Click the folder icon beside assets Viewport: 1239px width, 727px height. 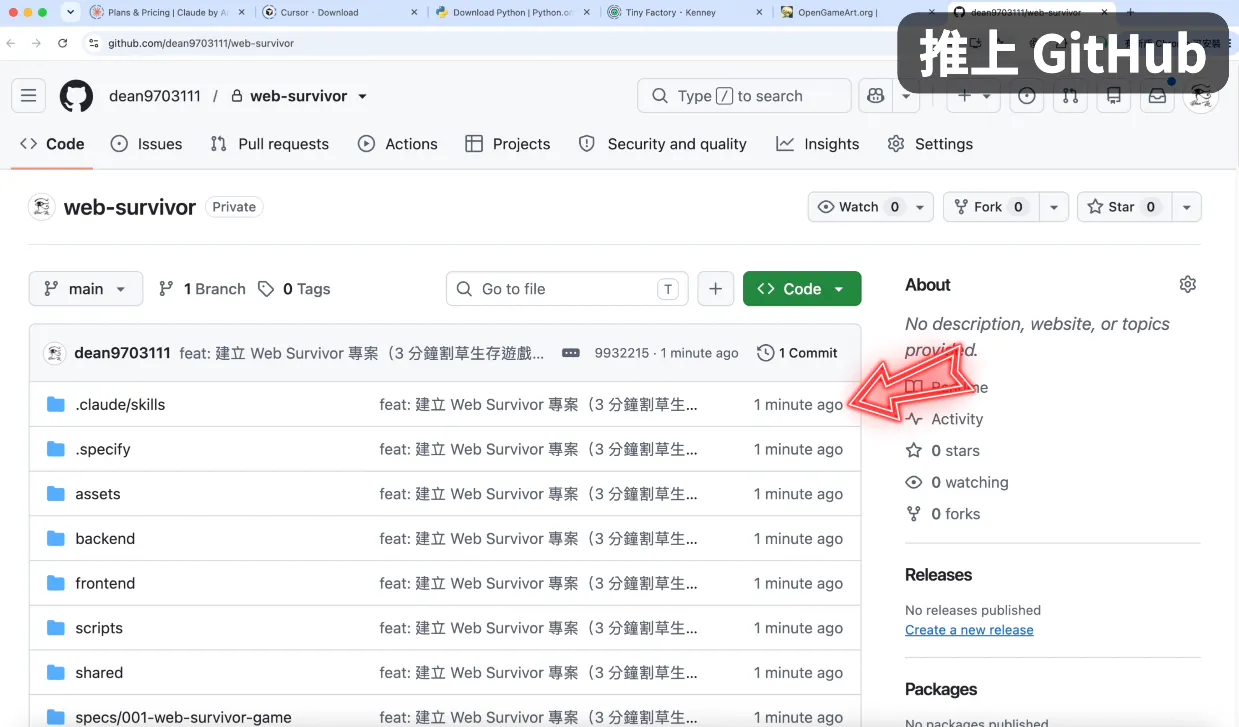point(56,494)
